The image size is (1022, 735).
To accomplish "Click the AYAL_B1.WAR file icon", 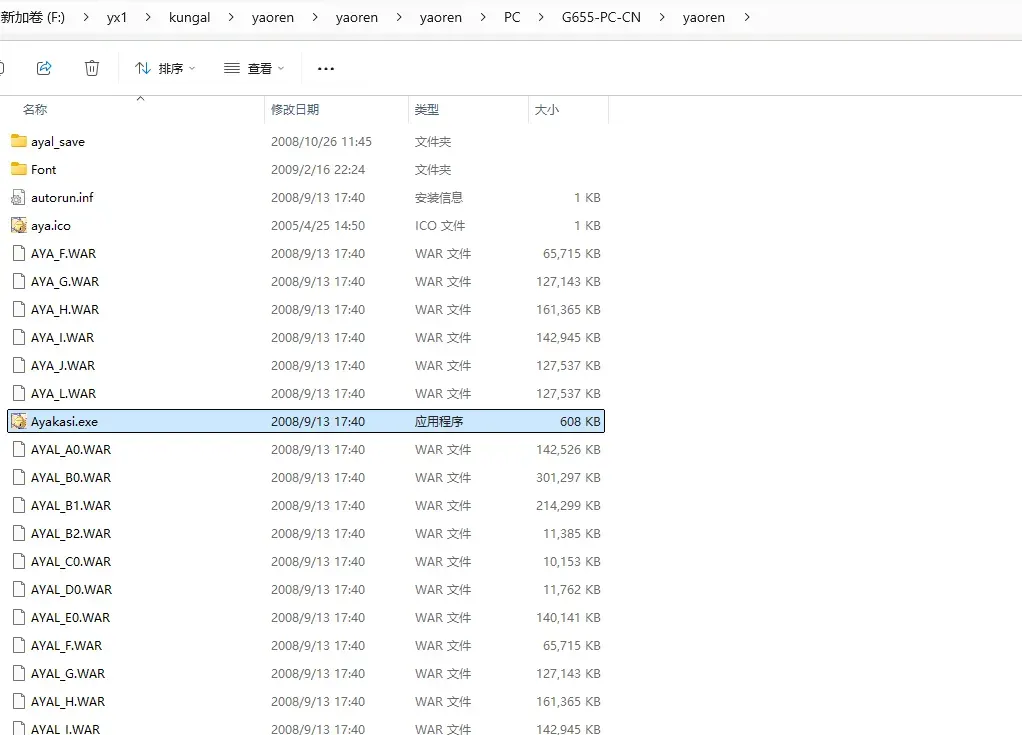I will (x=19, y=505).
